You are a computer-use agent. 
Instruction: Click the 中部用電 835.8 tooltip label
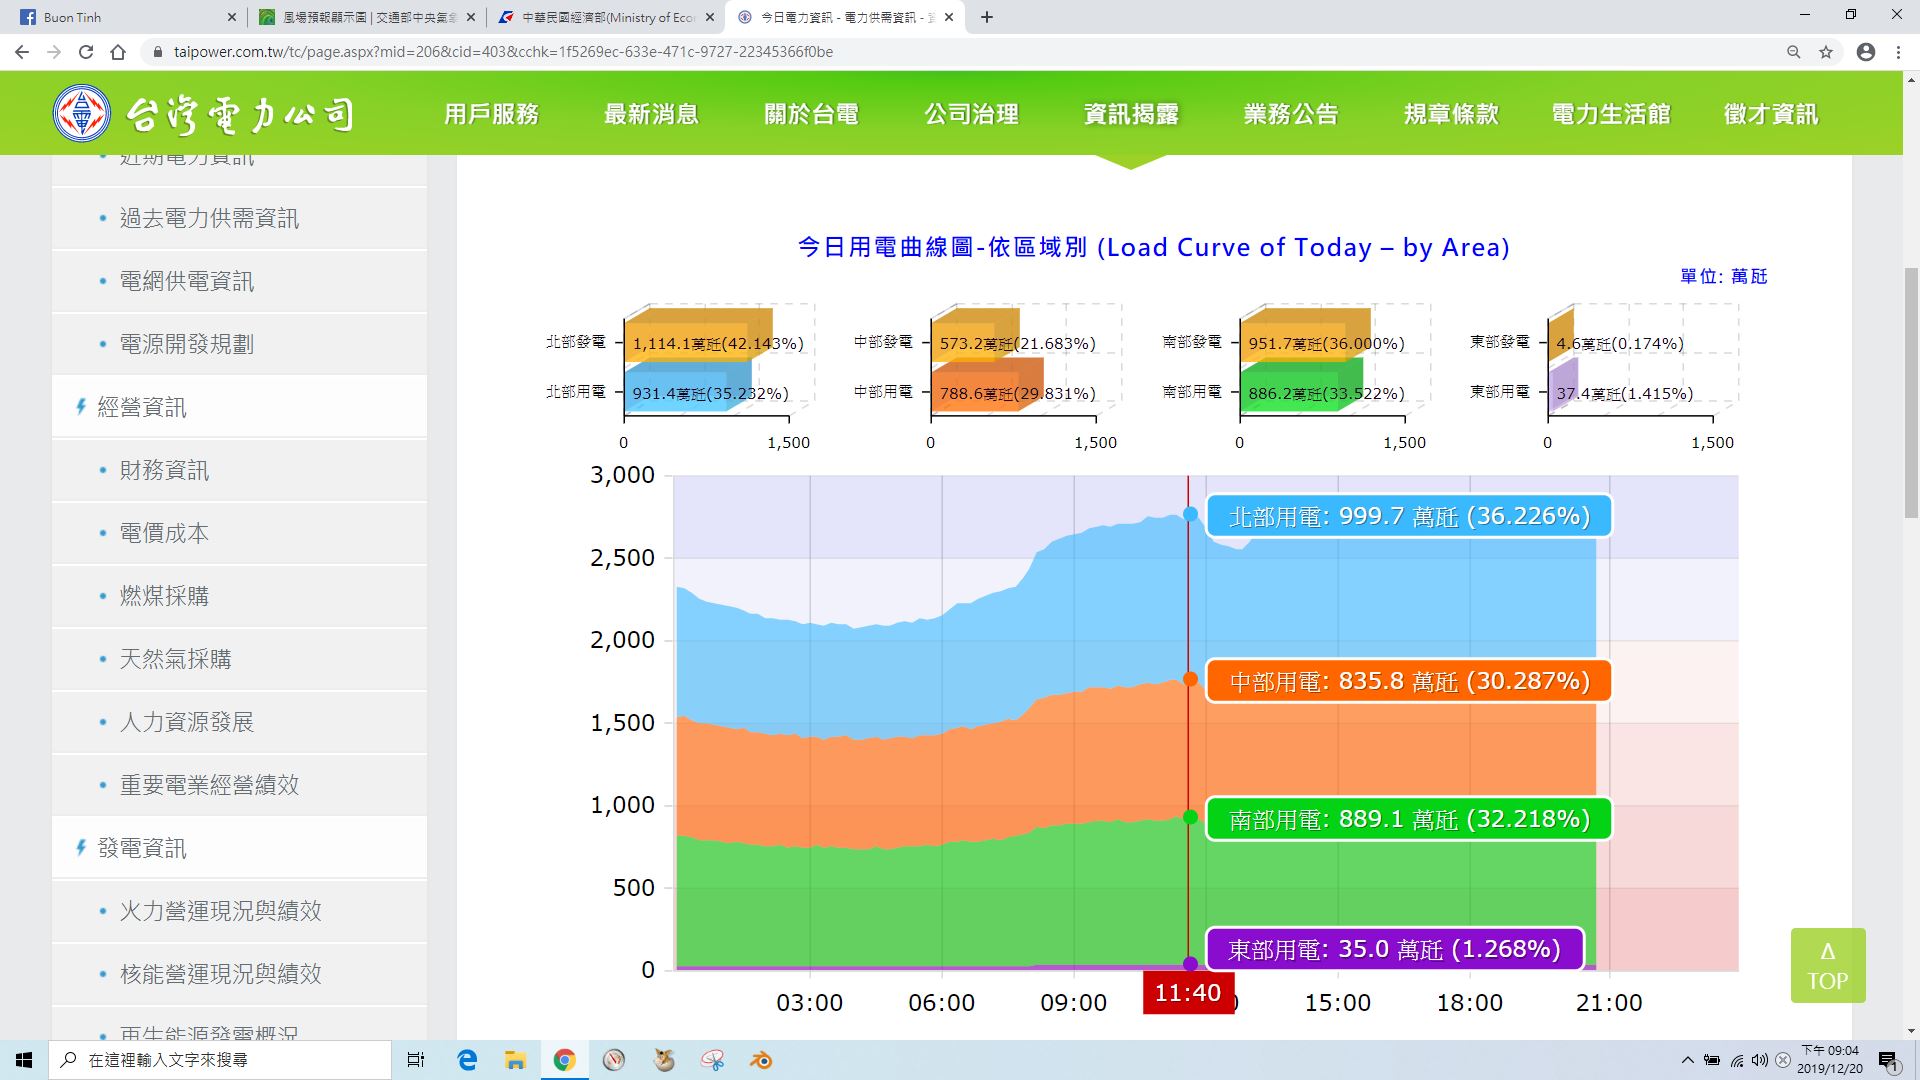pyautogui.click(x=1409, y=681)
